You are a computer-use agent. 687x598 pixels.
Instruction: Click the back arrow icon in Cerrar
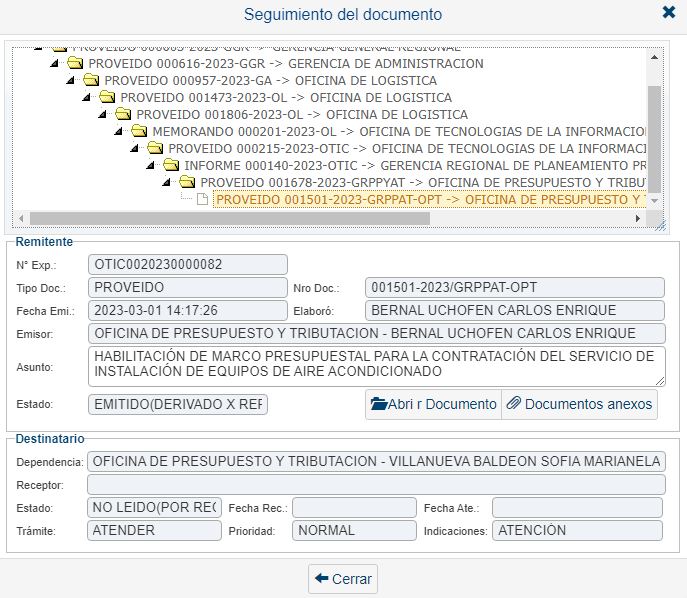click(x=322, y=578)
